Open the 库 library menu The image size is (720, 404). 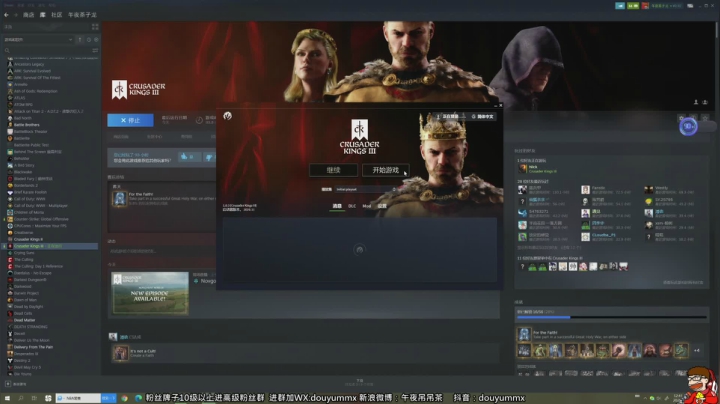click(x=43, y=15)
